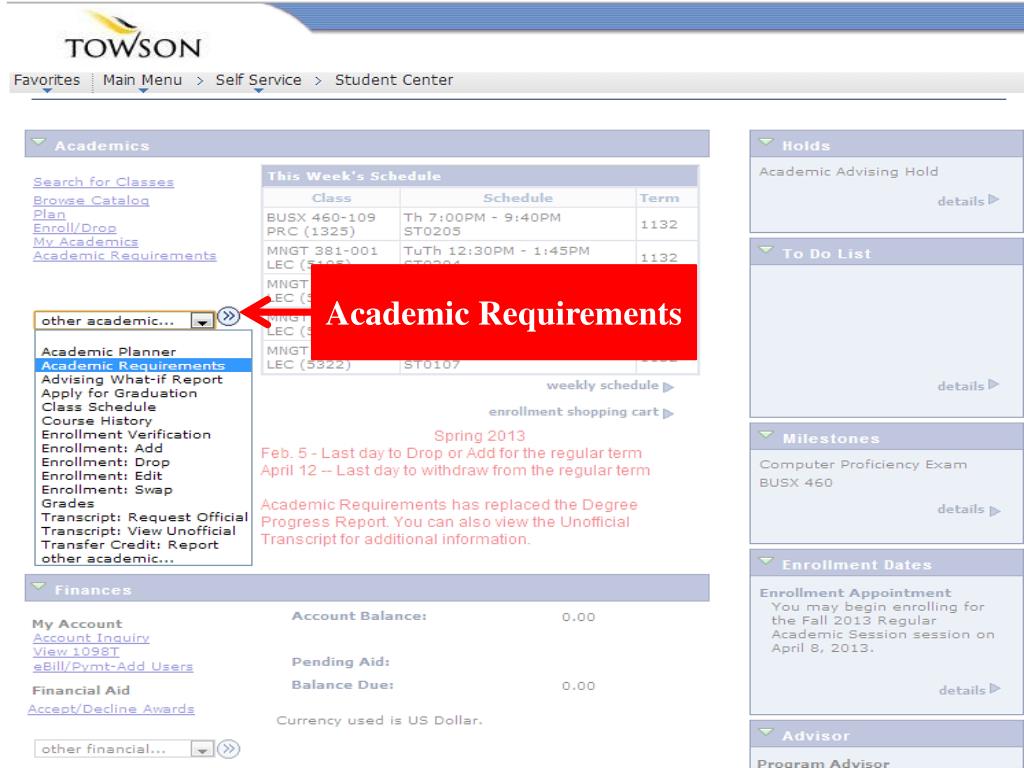
Task: Select Enrollment: Edit option
Action: pos(143,475)
